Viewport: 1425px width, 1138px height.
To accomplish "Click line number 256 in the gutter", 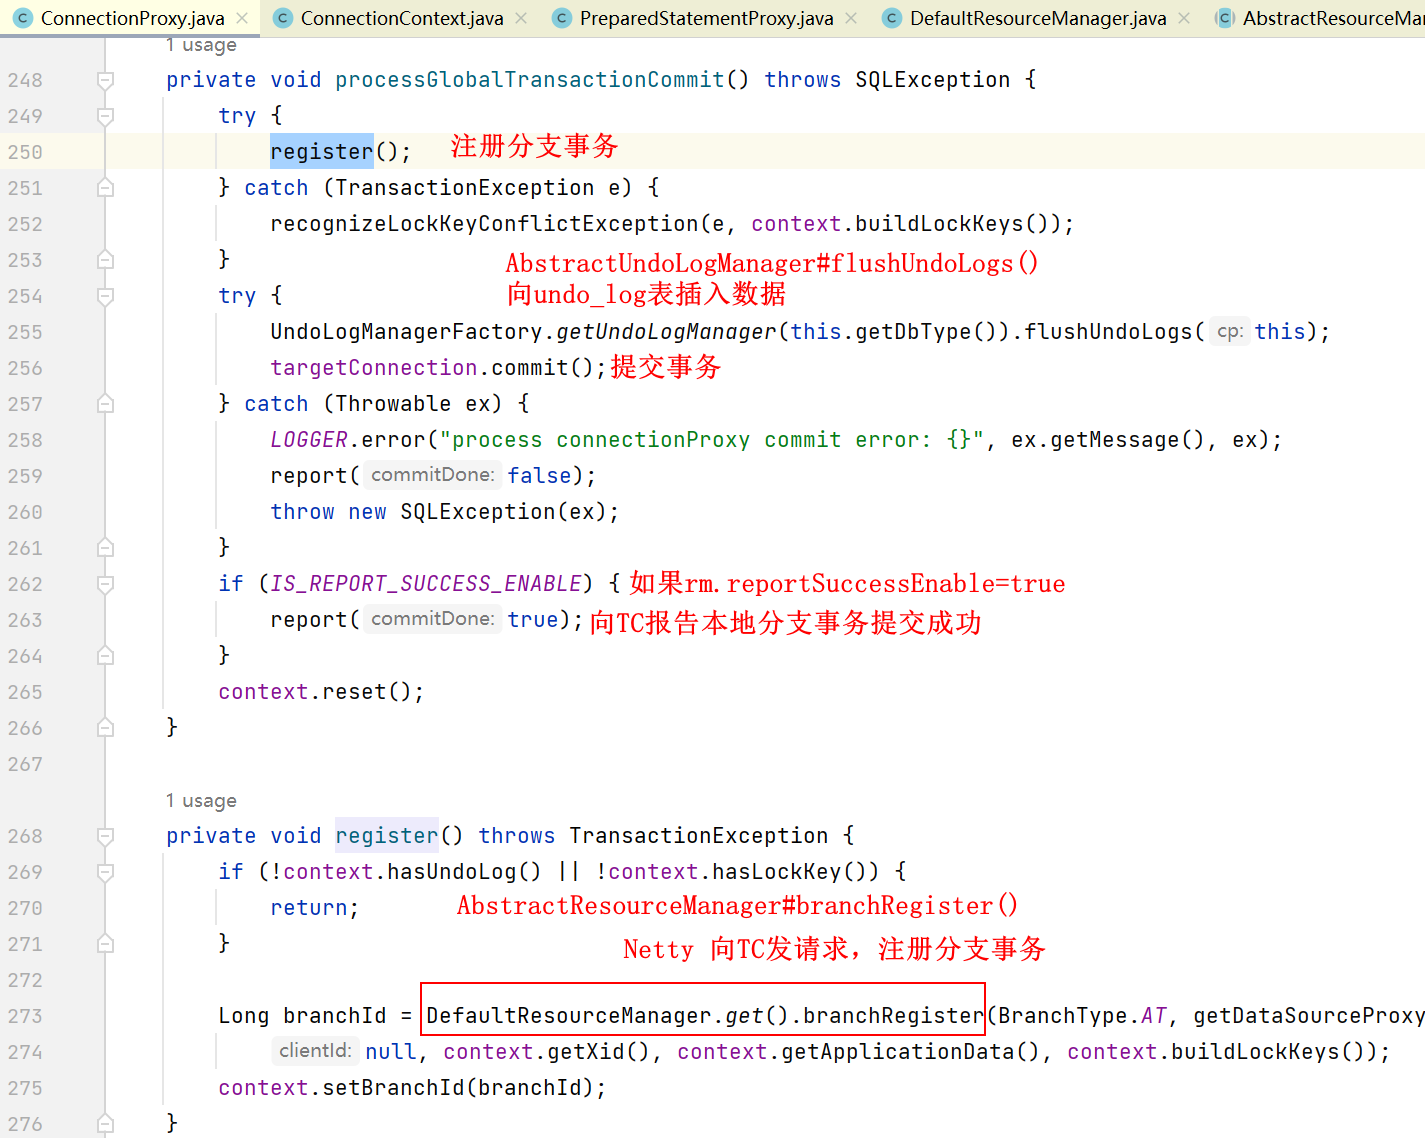I will [26, 368].
